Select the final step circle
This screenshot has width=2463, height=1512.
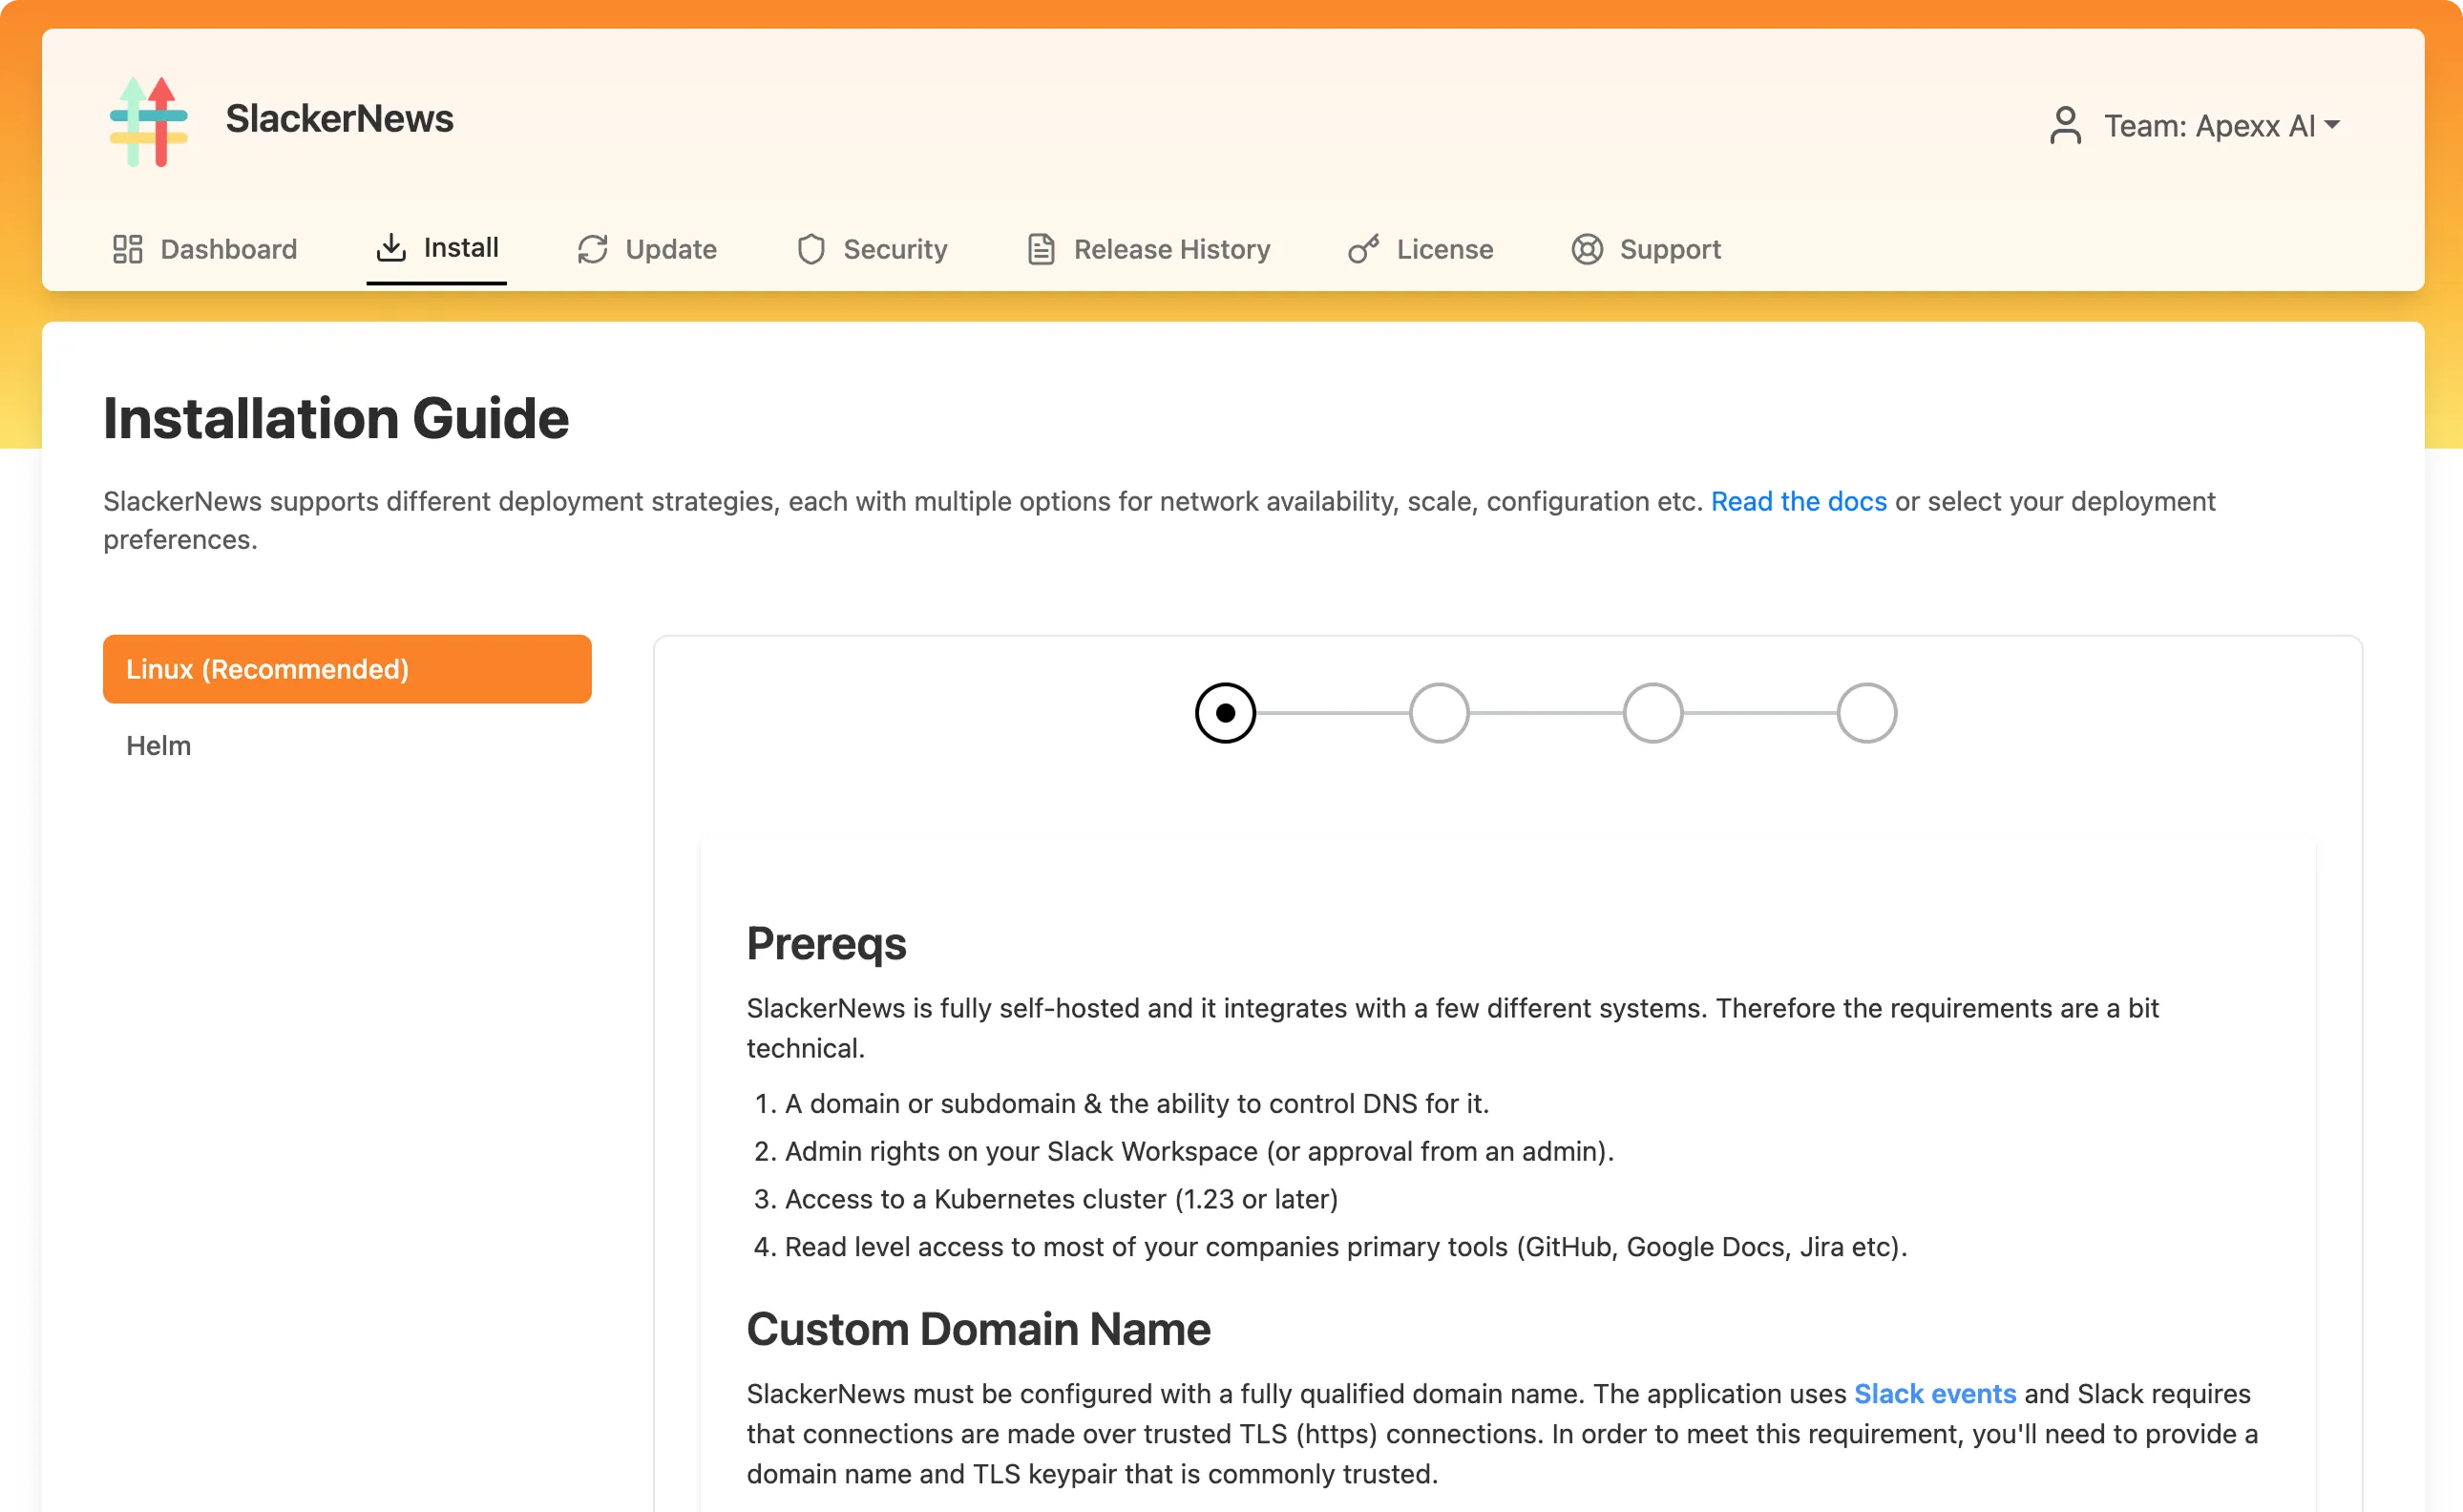click(1866, 712)
